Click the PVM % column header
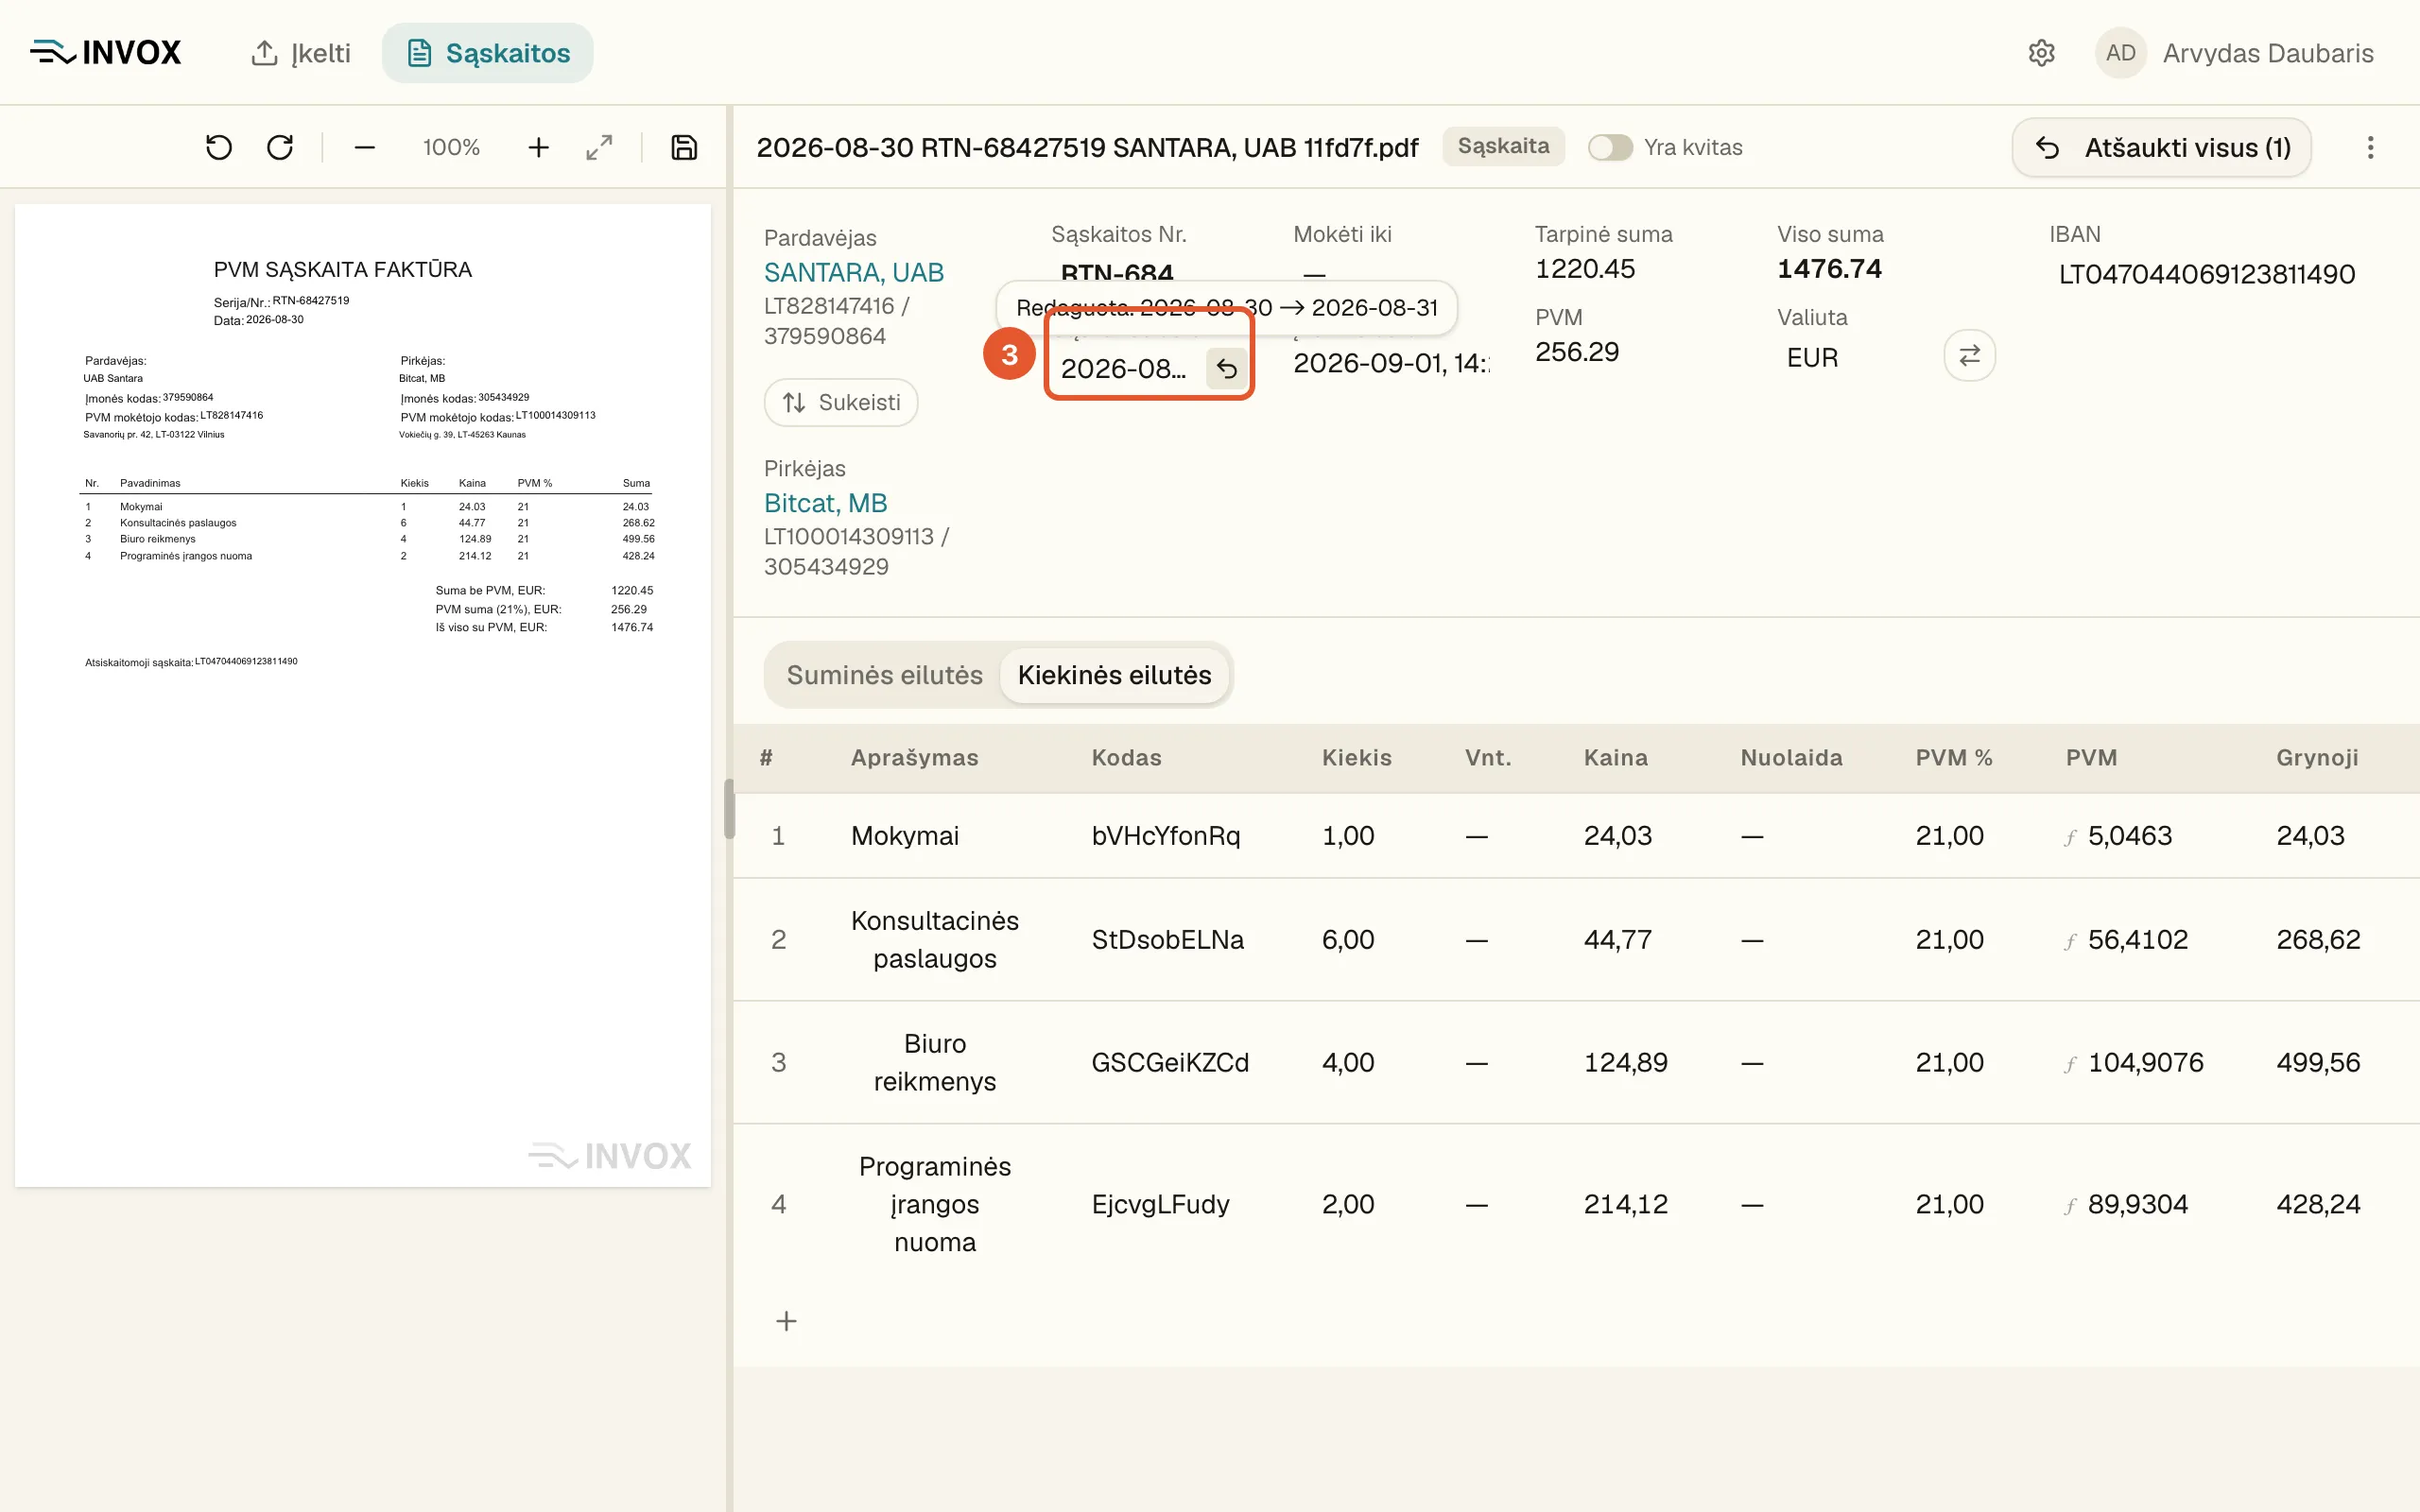This screenshot has height=1512, width=2420. click(x=1954, y=758)
